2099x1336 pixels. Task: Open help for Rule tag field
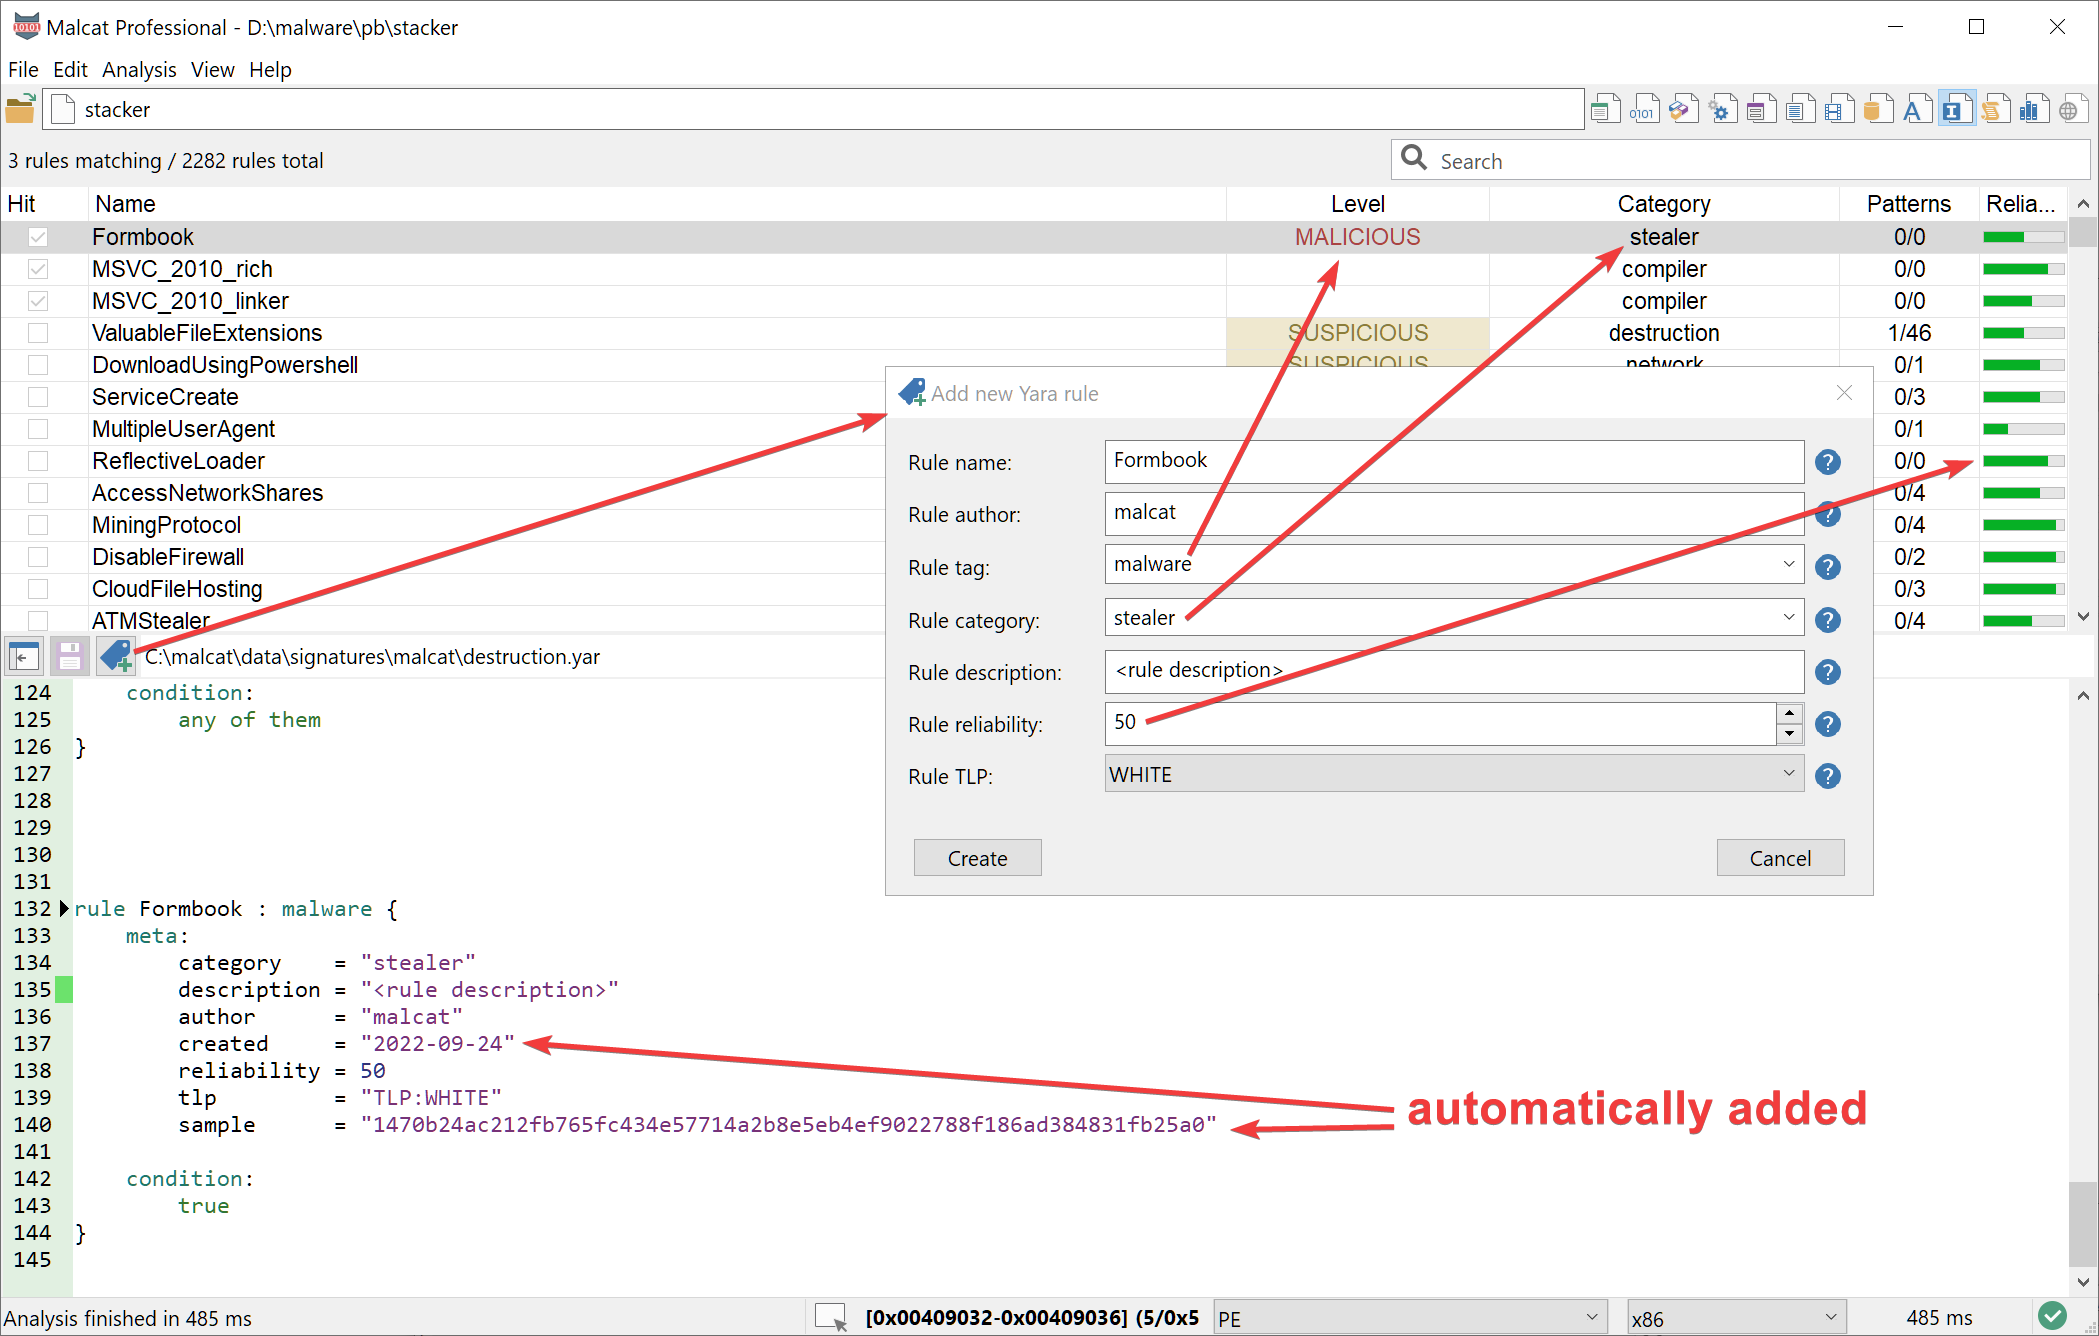click(1828, 567)
